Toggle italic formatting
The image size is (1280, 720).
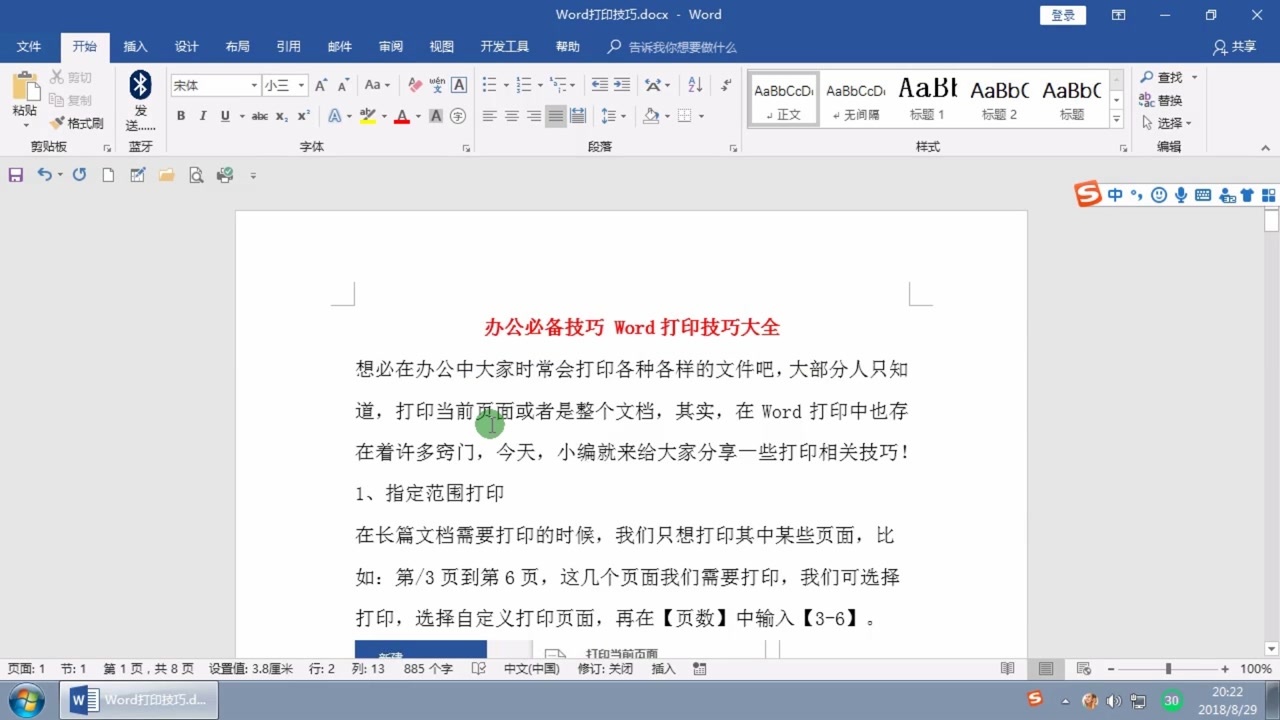202,116
